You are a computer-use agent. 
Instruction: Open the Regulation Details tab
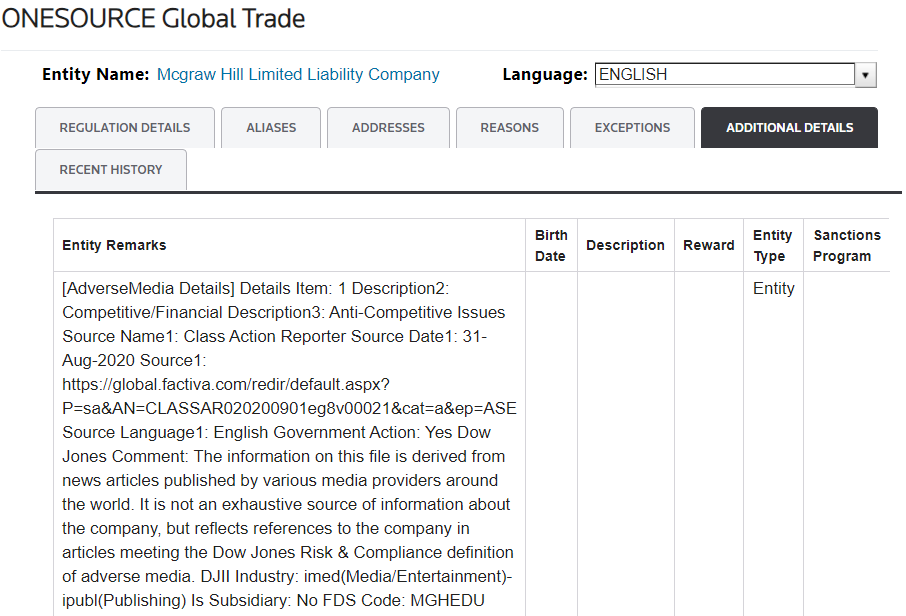125,128
